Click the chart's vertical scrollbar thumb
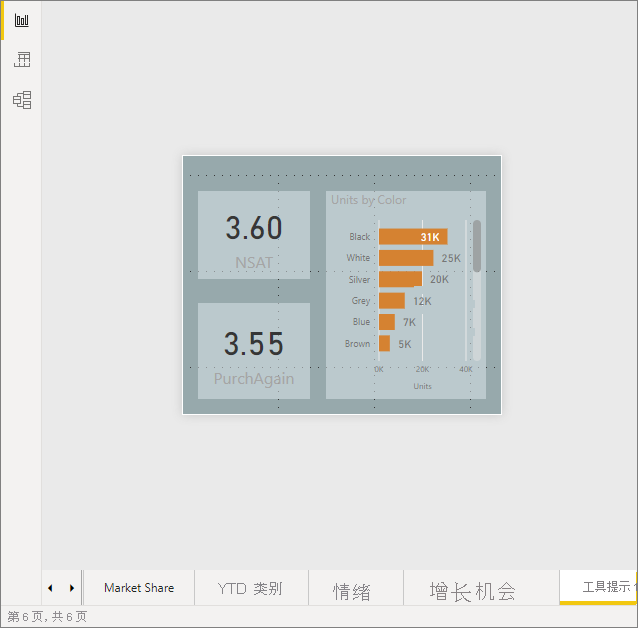The height and width of the screenshot is (628, 638). (477, 246)
